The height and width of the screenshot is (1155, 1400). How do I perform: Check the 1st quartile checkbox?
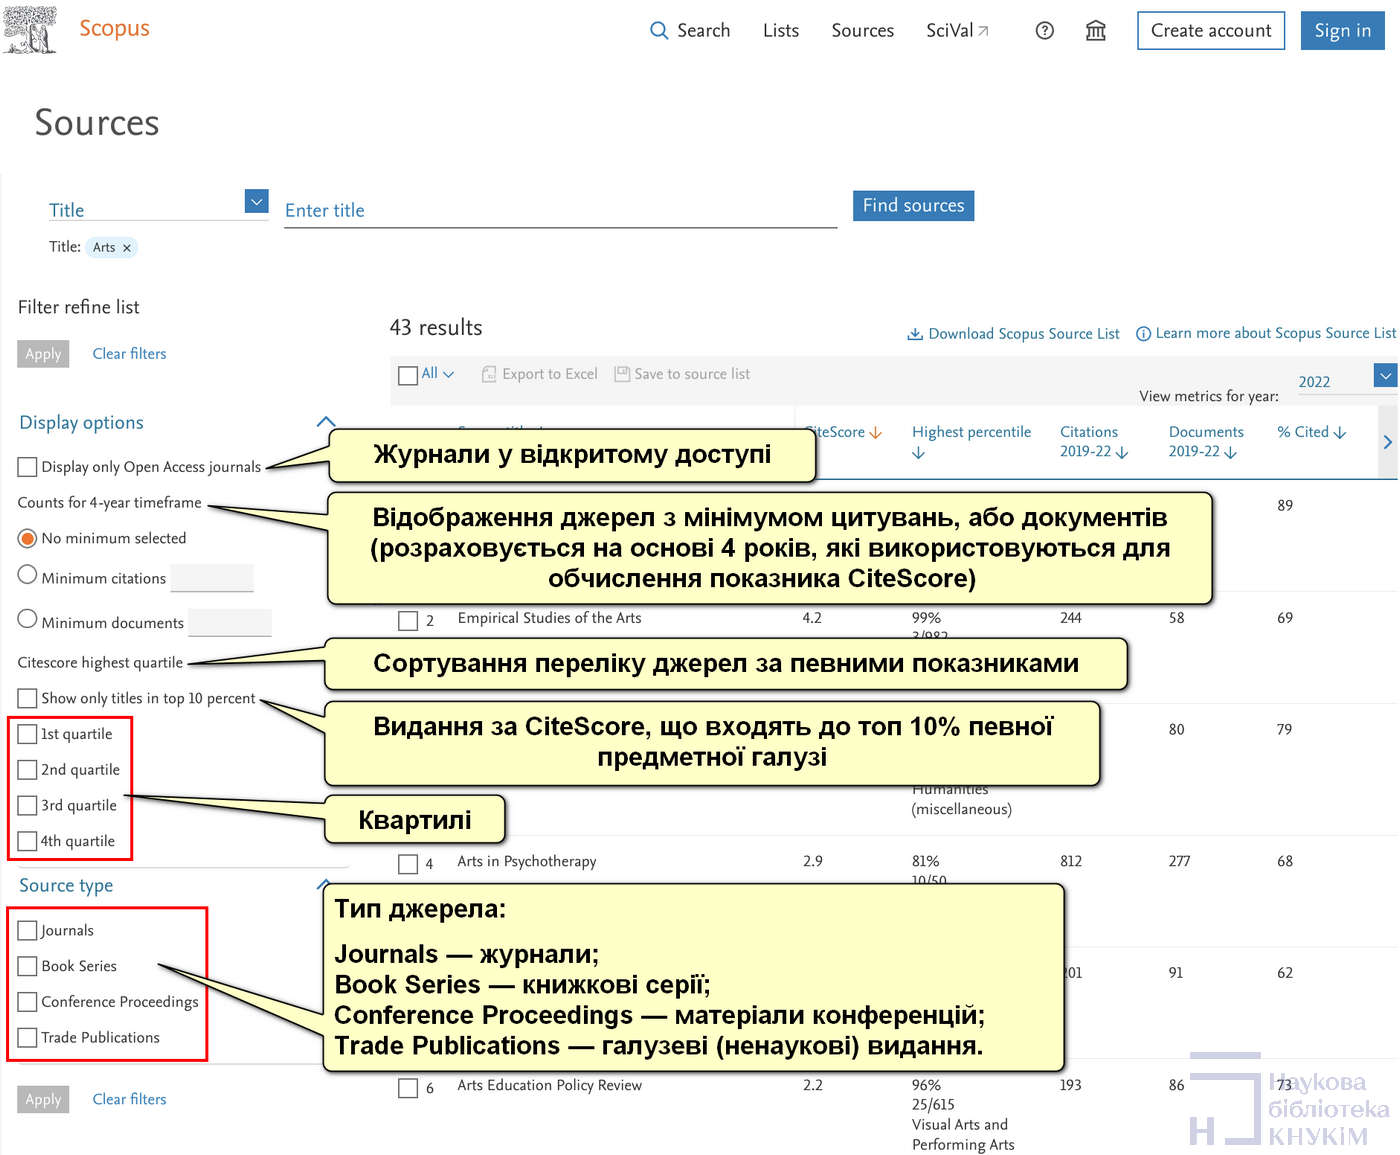pyautogui.click(x=28, y=734)
